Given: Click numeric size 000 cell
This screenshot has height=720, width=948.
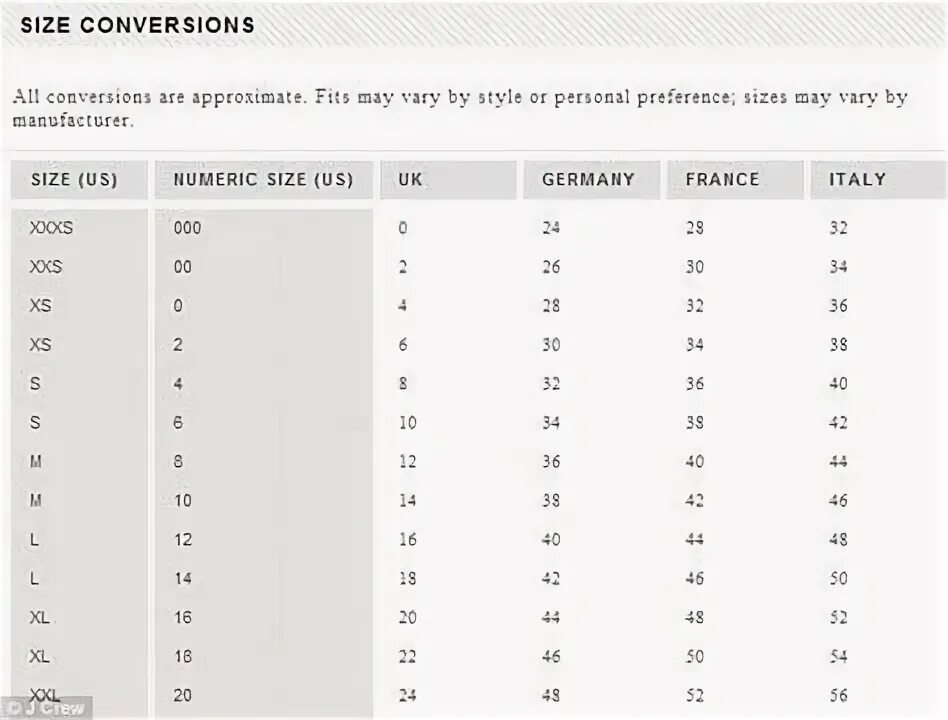Looking at the screenshot, I should (x=187, y=228).
